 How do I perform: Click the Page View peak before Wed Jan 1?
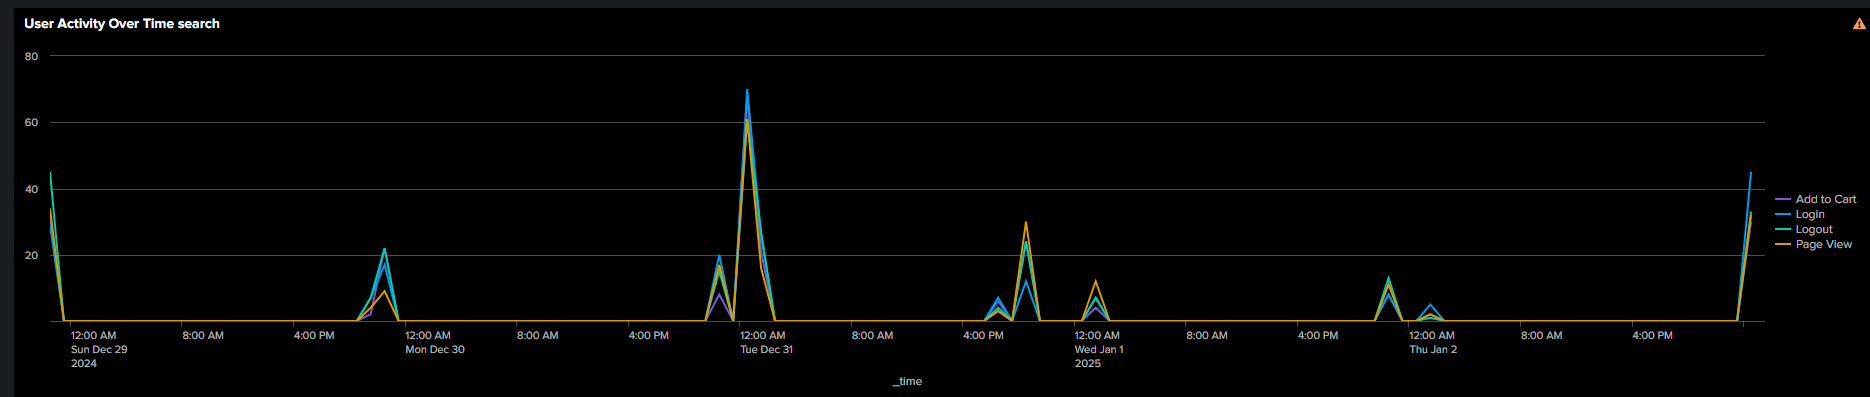(x=1026, y=222)
